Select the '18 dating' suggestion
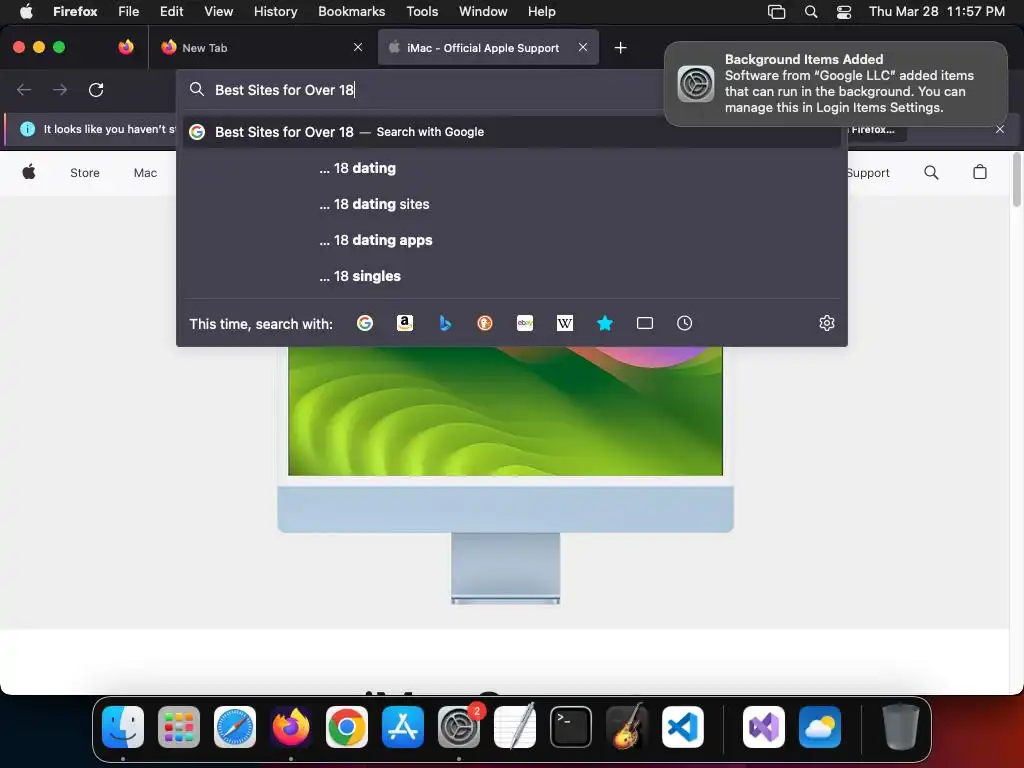Image resolution: width=1024 pixels, height=768 pixels. (x=512, y=168)
